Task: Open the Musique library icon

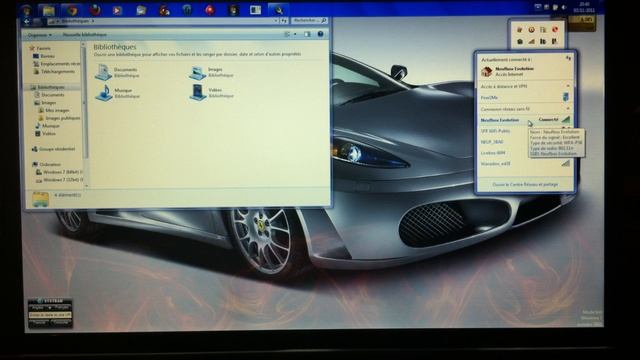Action: [x=104, y=93]
